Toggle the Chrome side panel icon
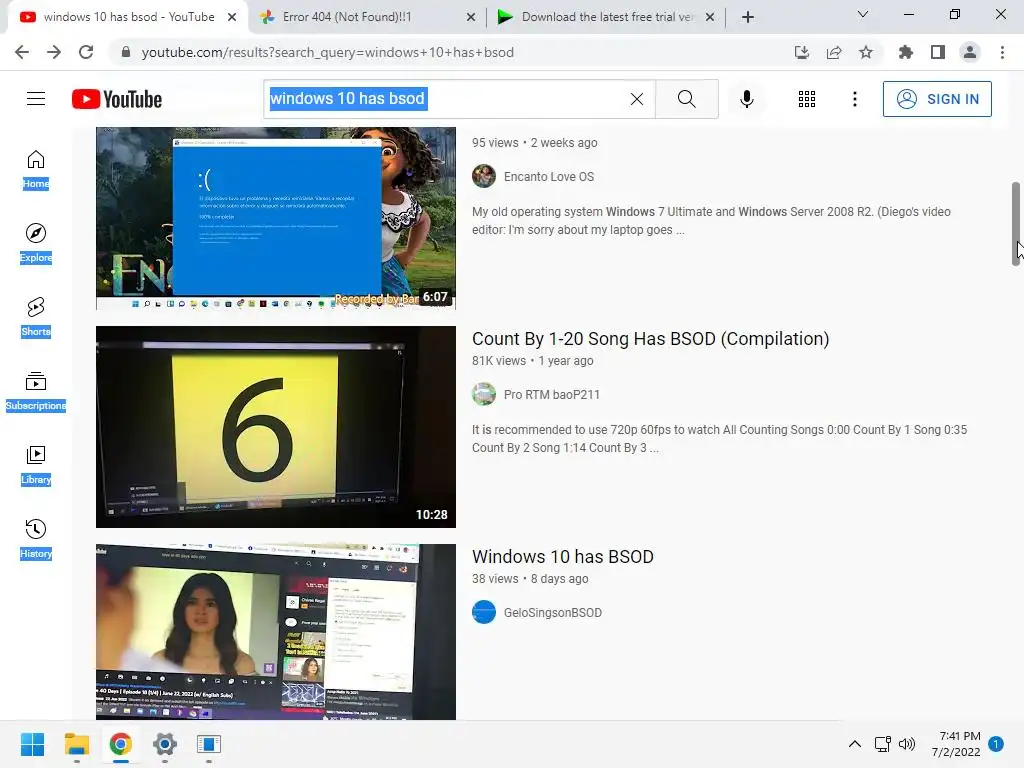The image size is (1024, 768). 938,52
